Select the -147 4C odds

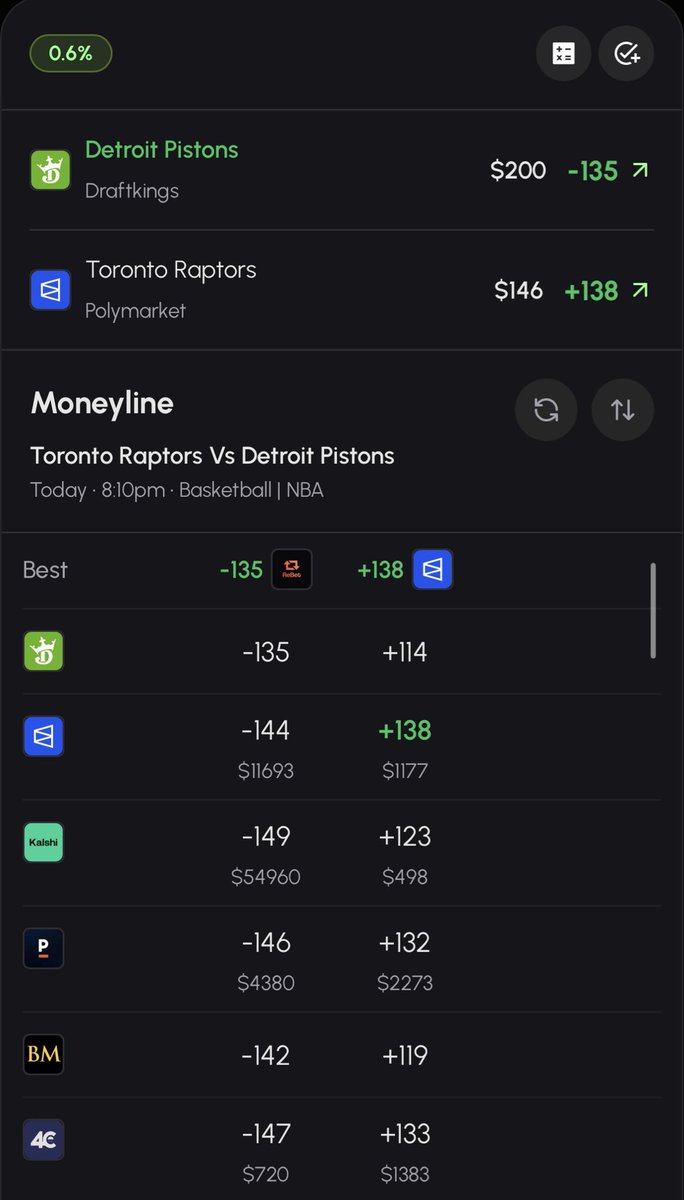pos(266,1133)
